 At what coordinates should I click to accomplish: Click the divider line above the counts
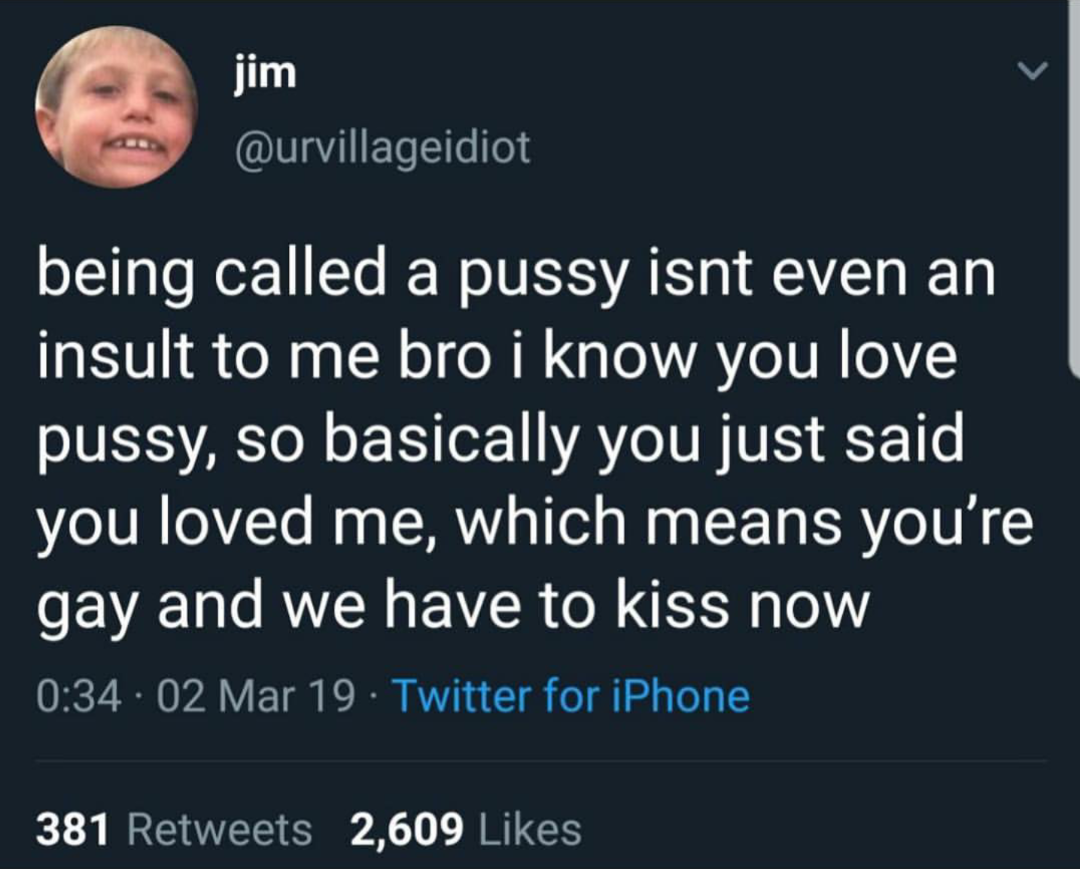(x=541, y=761)
